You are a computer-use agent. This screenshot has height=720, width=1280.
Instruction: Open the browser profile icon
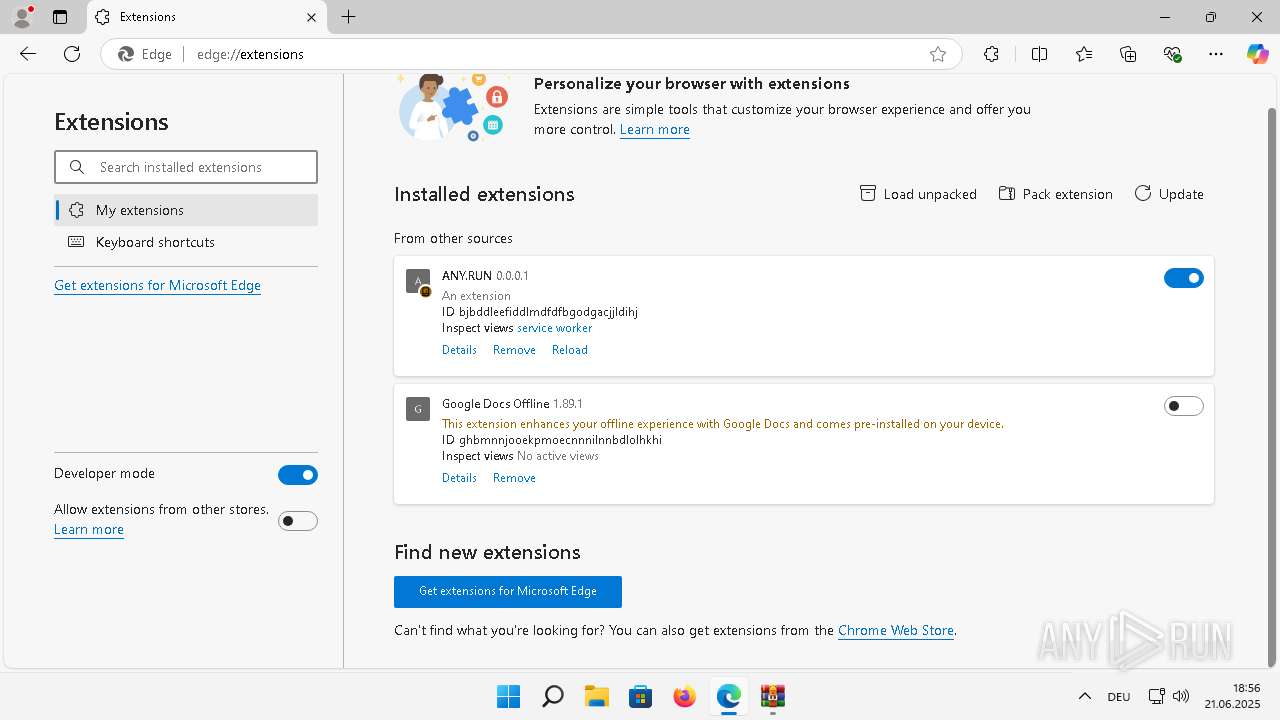tap(22, 17)
